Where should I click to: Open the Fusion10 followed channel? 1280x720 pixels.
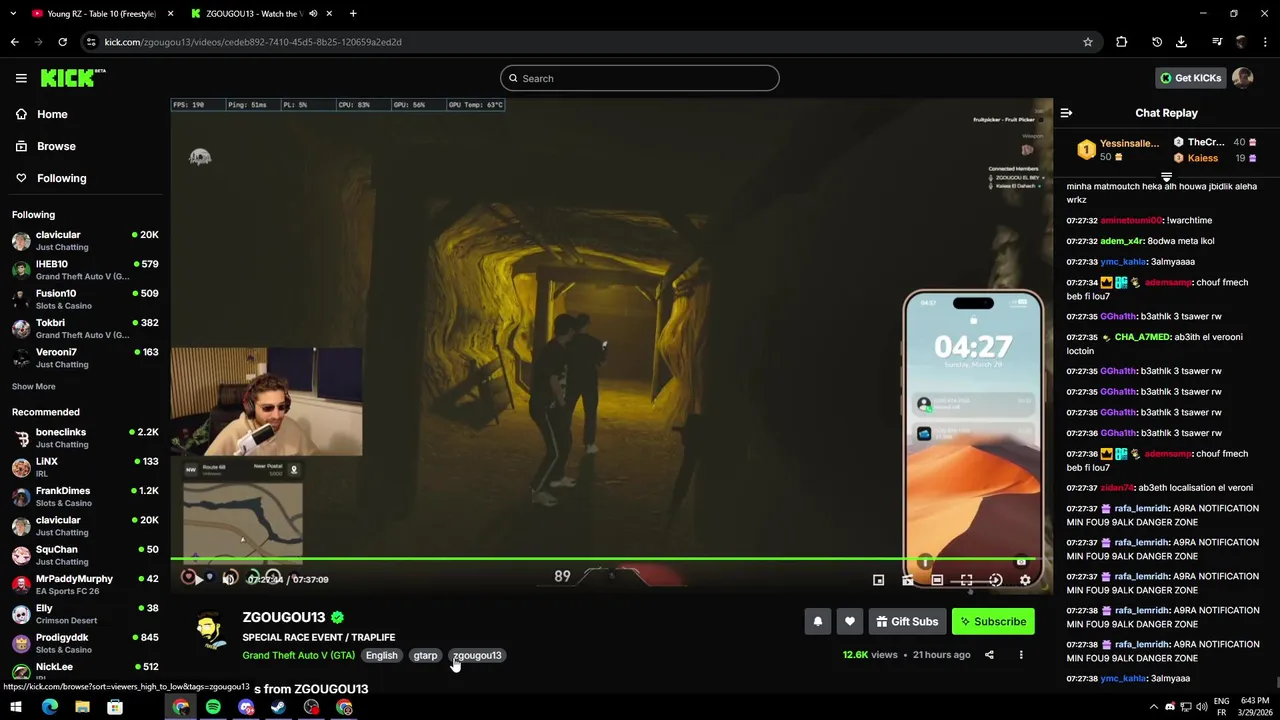[85, 299]
